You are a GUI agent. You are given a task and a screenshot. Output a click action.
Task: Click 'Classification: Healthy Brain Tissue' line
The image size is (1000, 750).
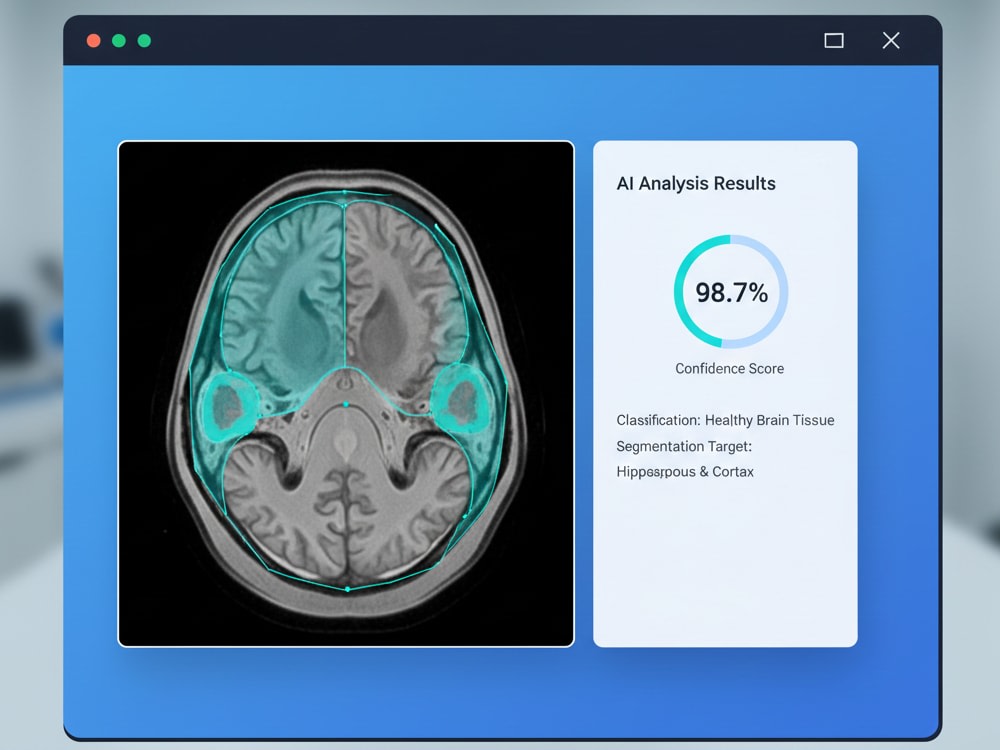[725, 420]
